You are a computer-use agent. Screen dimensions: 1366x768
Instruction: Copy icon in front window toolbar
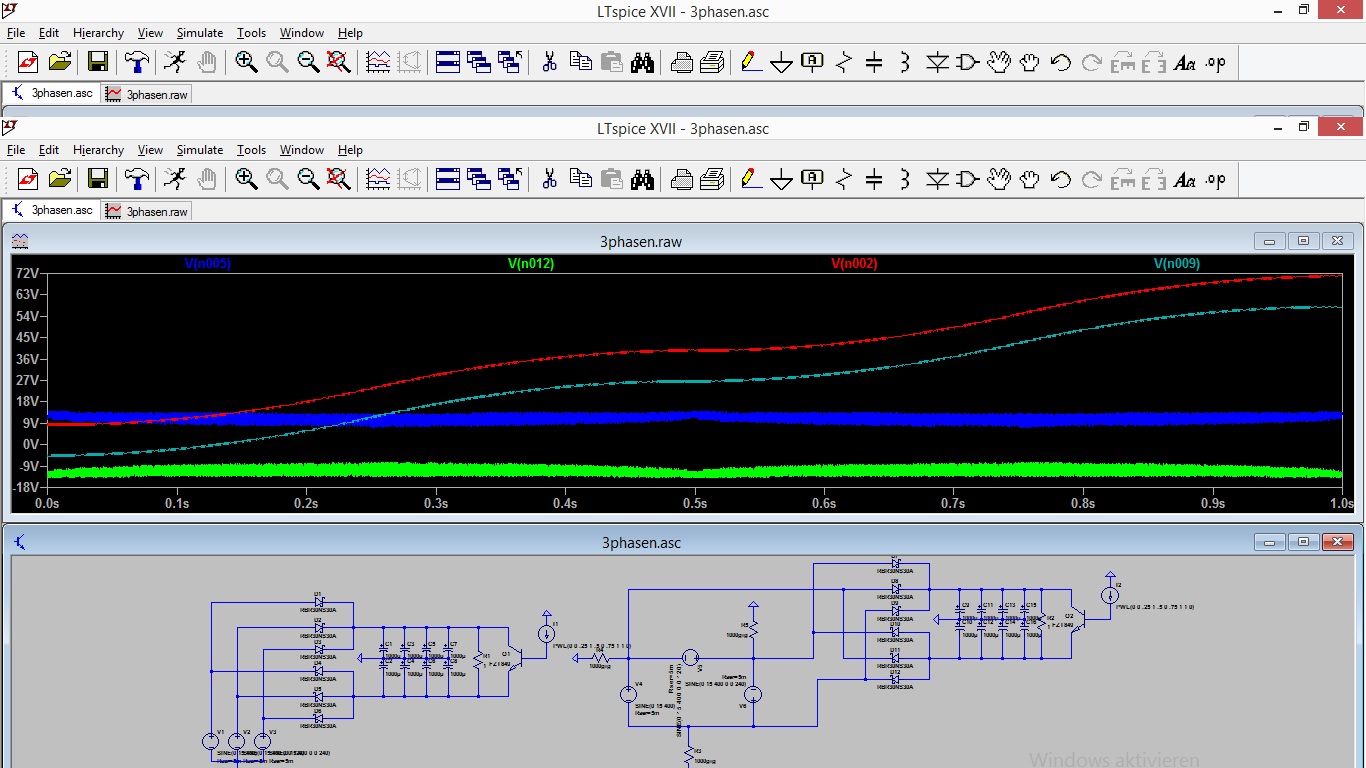tap(580, 180)
